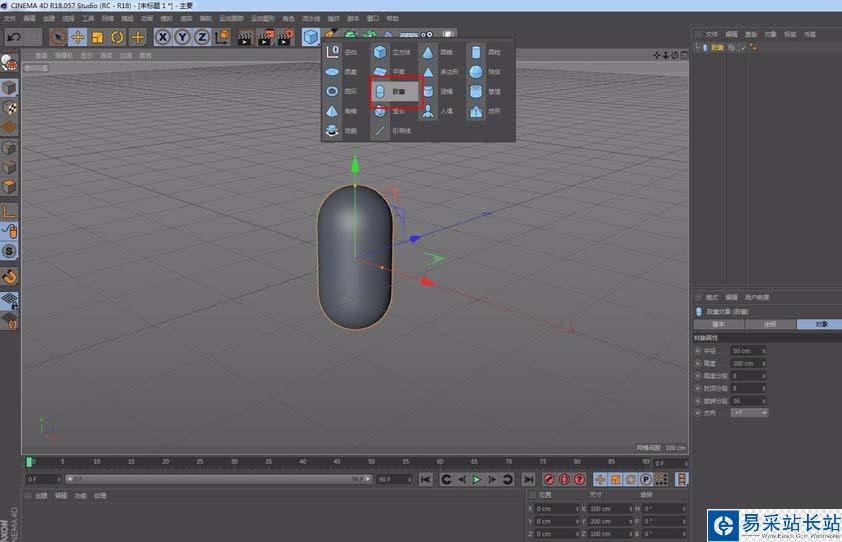Open the File menu in menu bar

click(x=10, y=18)
